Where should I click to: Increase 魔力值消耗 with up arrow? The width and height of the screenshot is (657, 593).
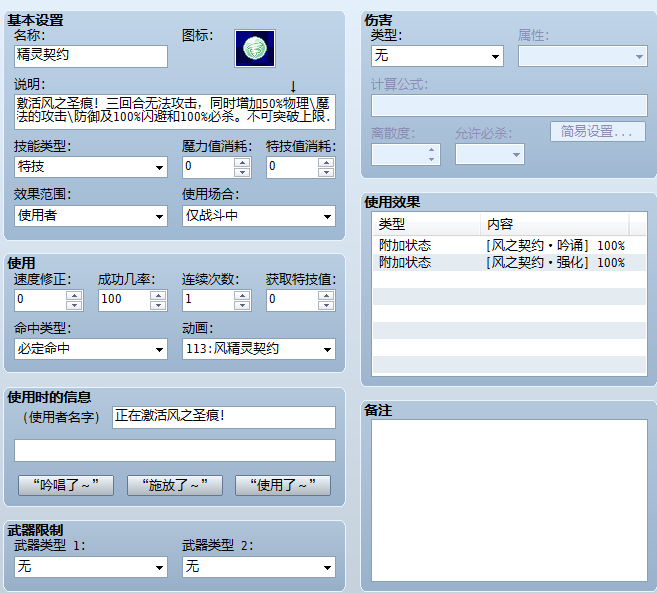click(242, 162)
